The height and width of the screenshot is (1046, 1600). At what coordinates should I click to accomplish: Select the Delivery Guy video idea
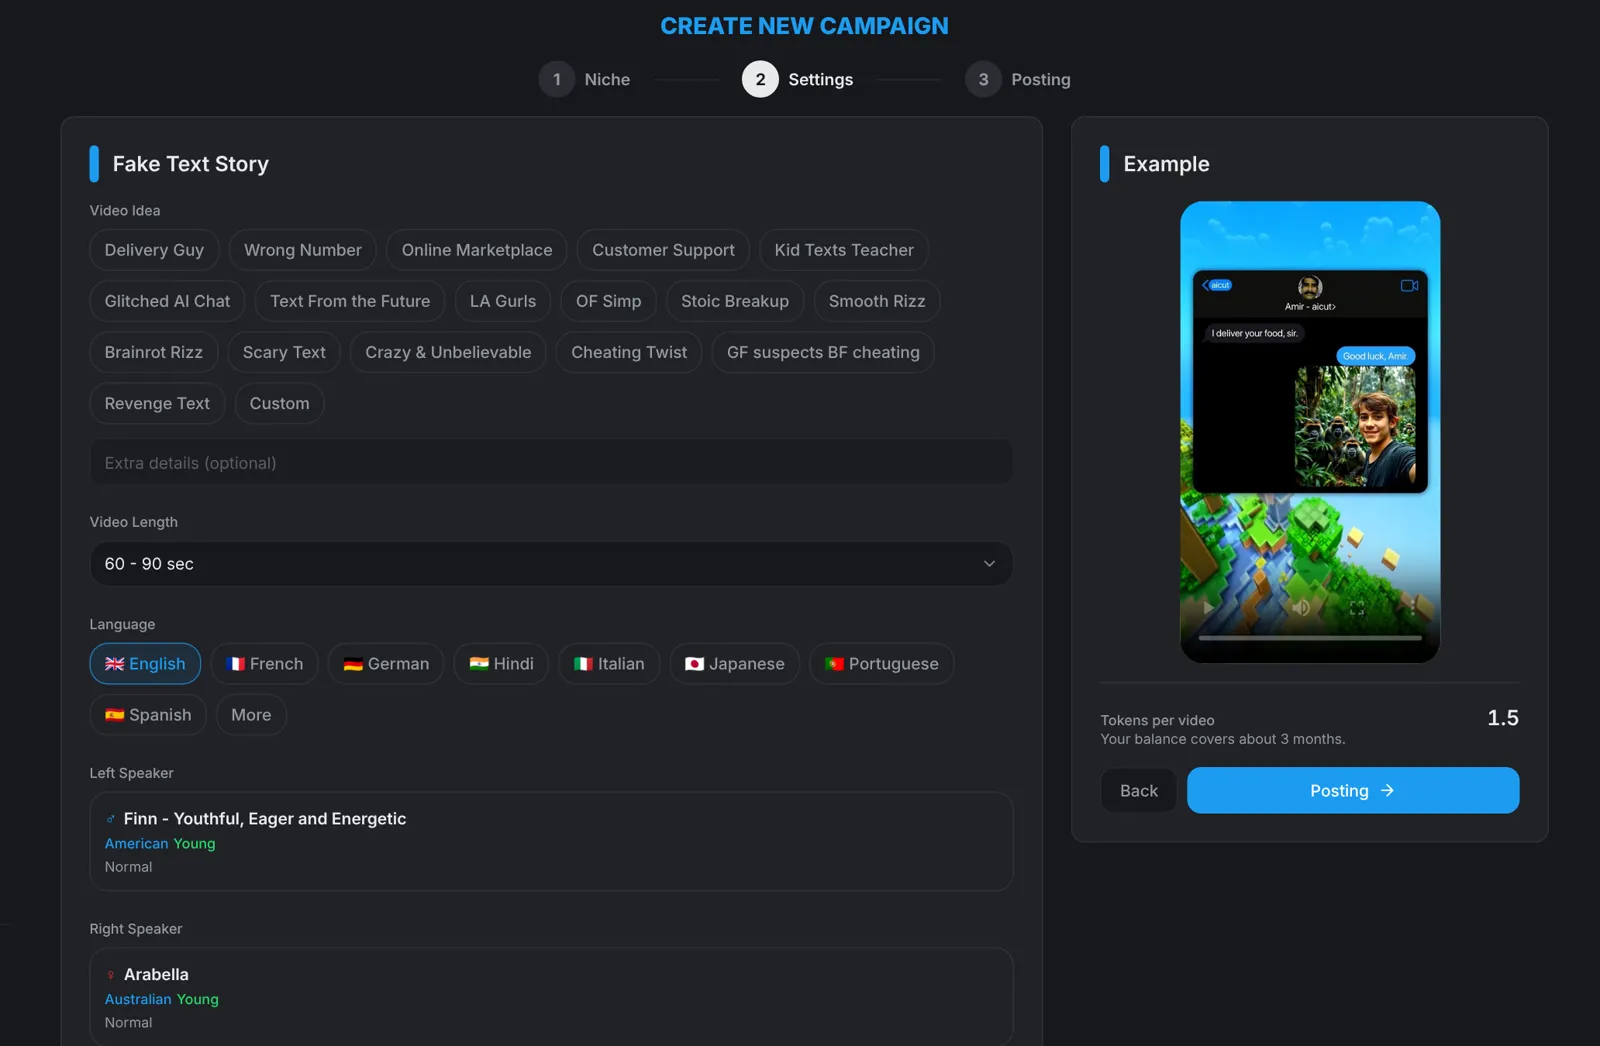click(x=154, y=250)
